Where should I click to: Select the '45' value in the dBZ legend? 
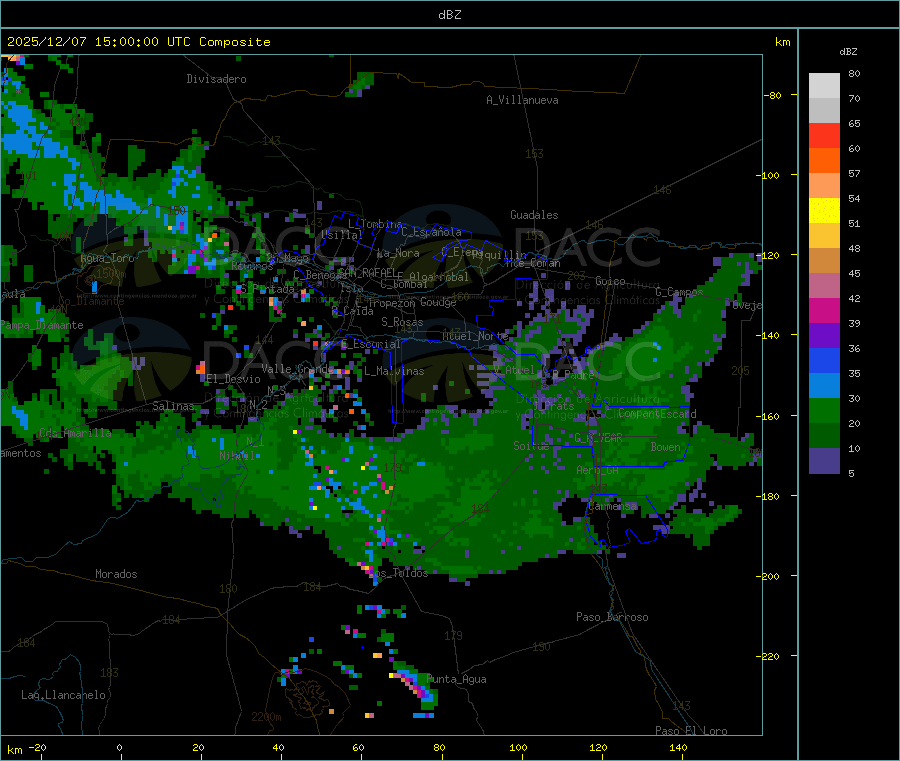[x=854, y=274]
